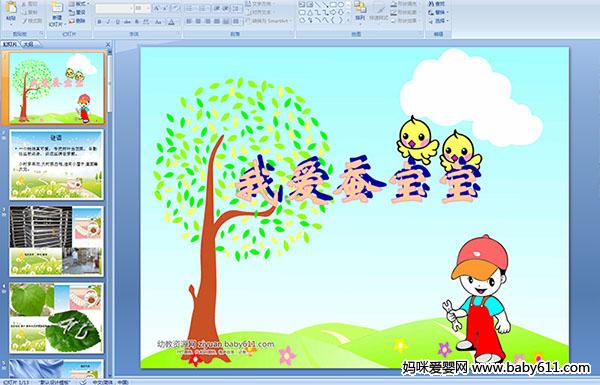
Task: Expand the slide Layout dropdown
Action: pos(78,4)
